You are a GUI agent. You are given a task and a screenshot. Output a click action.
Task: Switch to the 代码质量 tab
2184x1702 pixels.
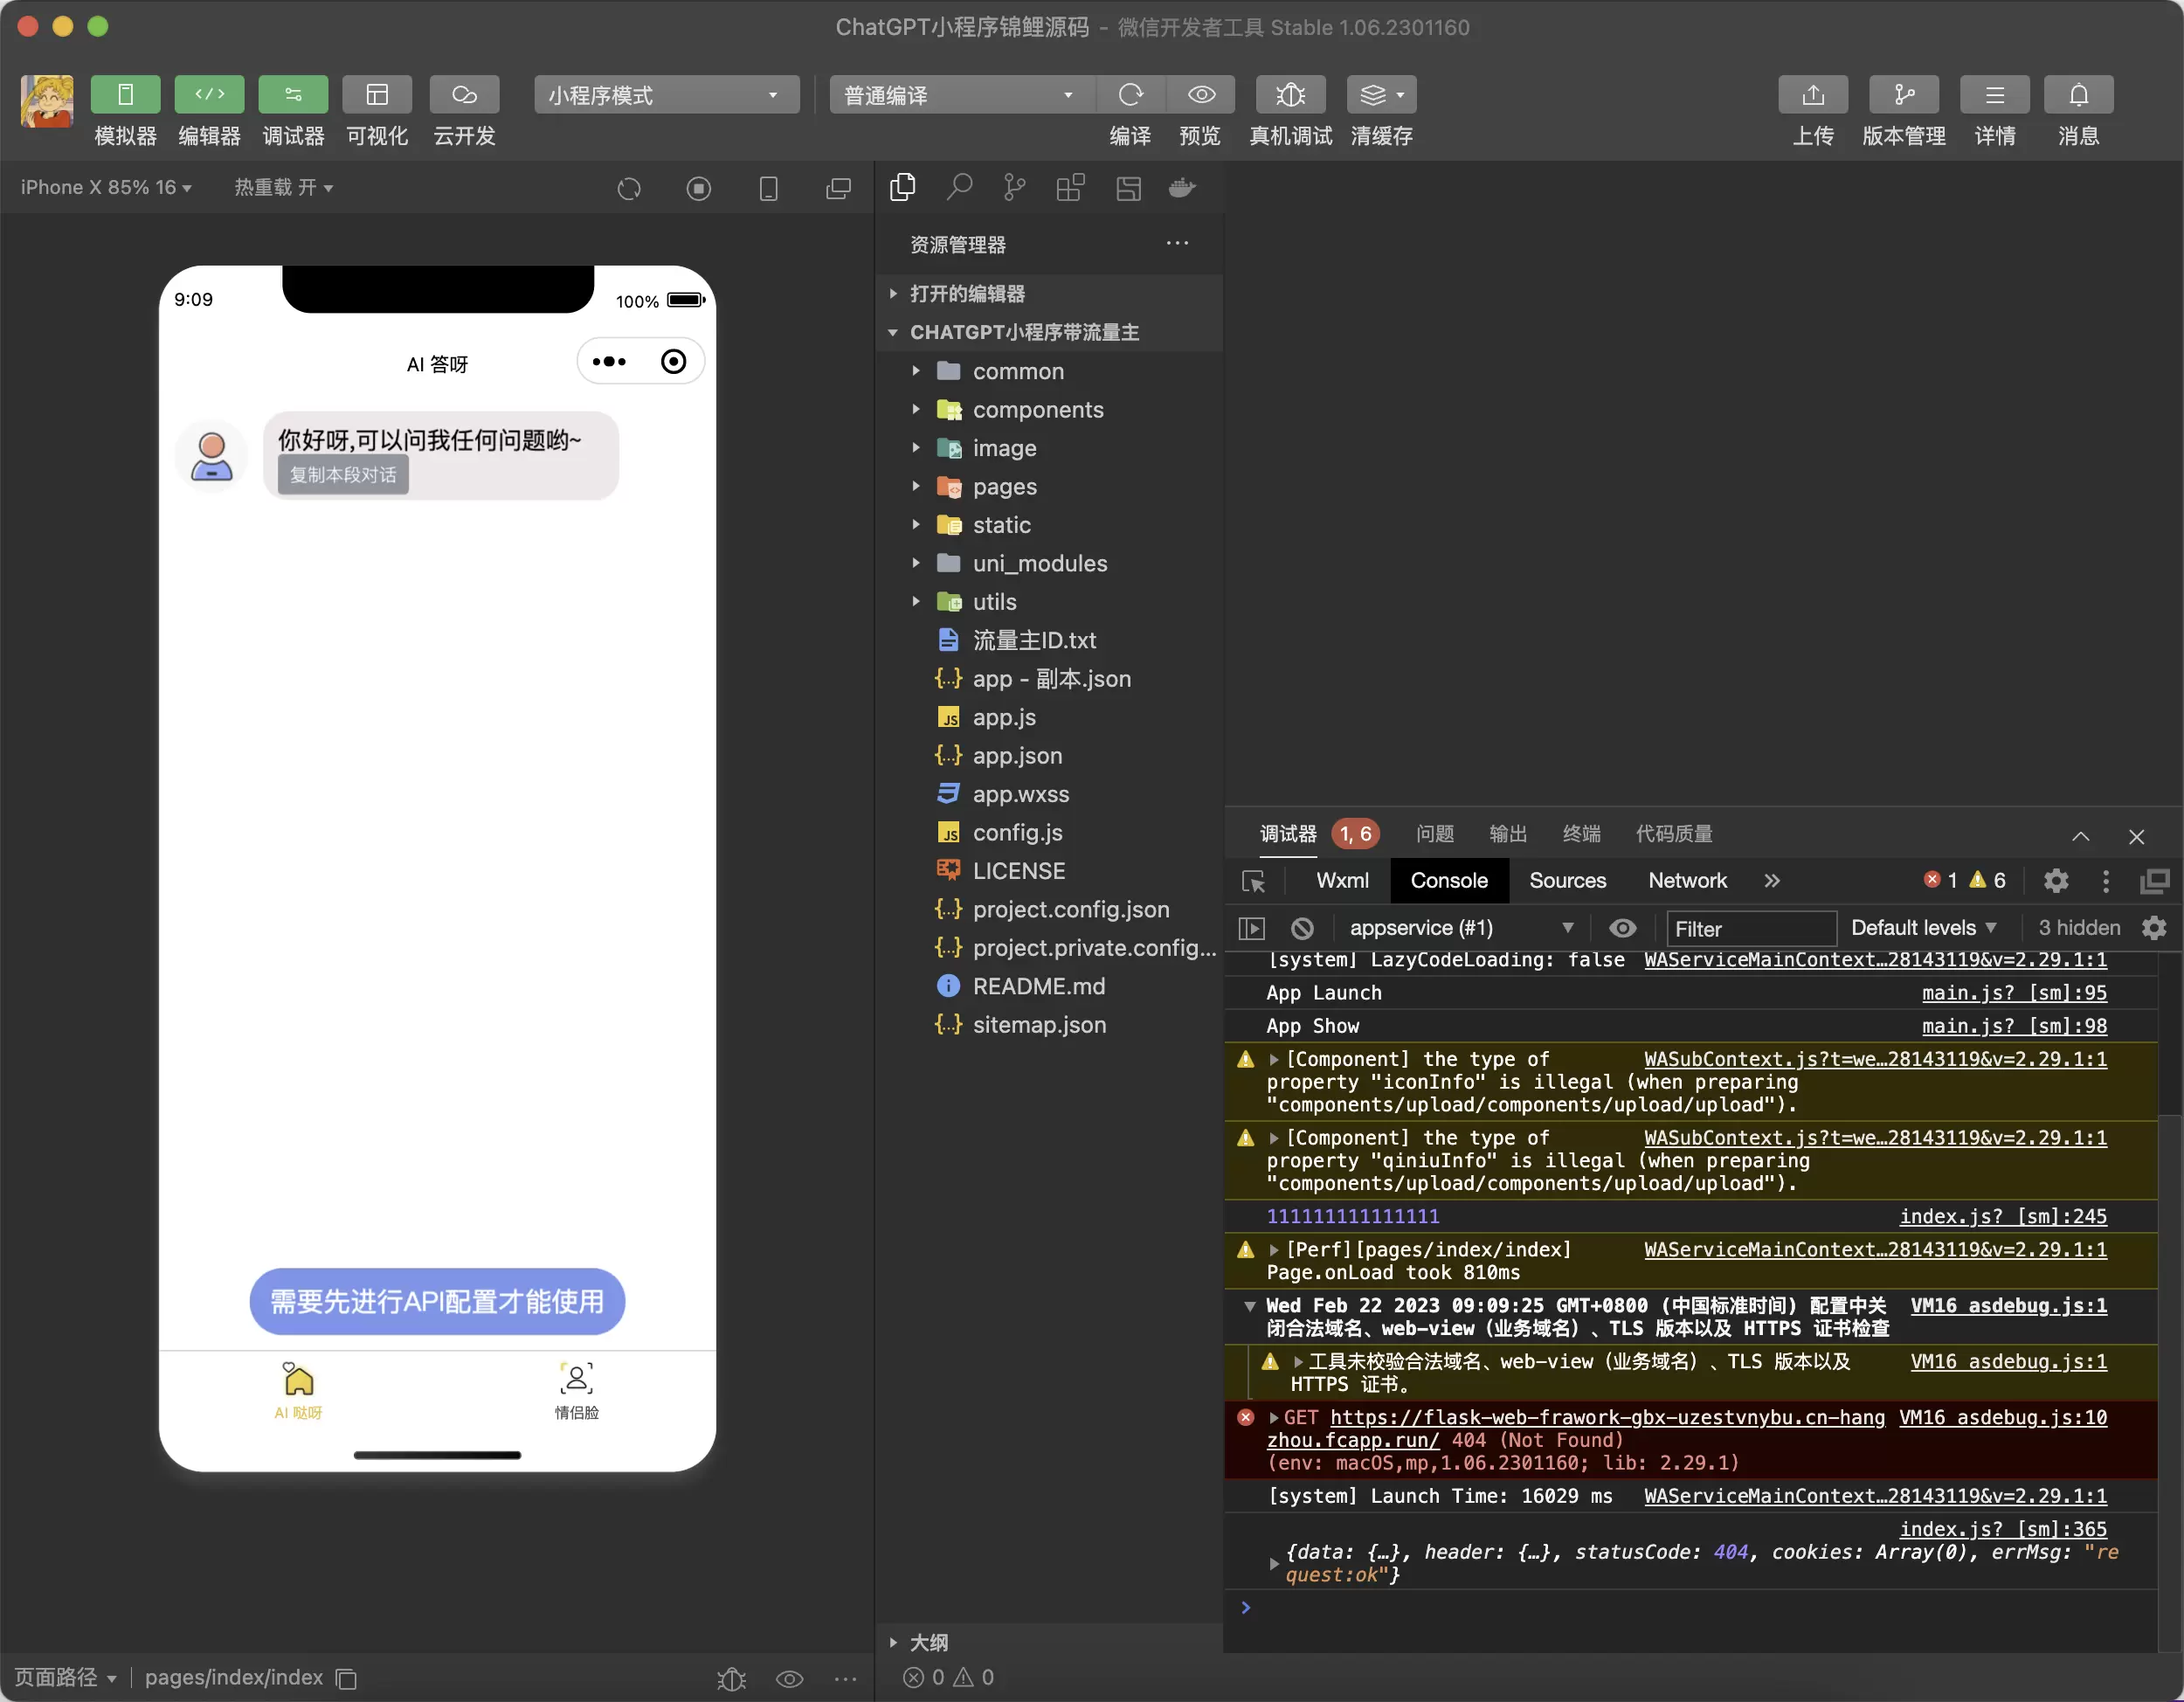tap(1674, 833)
